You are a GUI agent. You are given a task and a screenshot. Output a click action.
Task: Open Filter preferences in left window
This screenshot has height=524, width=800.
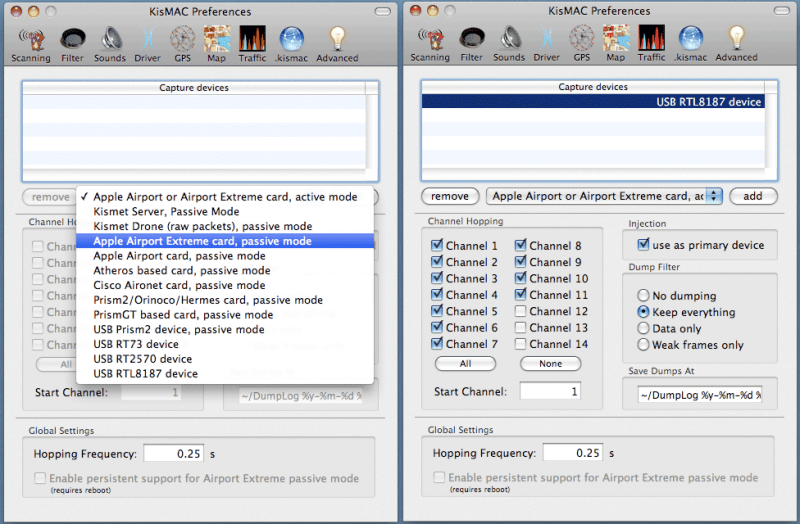[x=72, y=45]
